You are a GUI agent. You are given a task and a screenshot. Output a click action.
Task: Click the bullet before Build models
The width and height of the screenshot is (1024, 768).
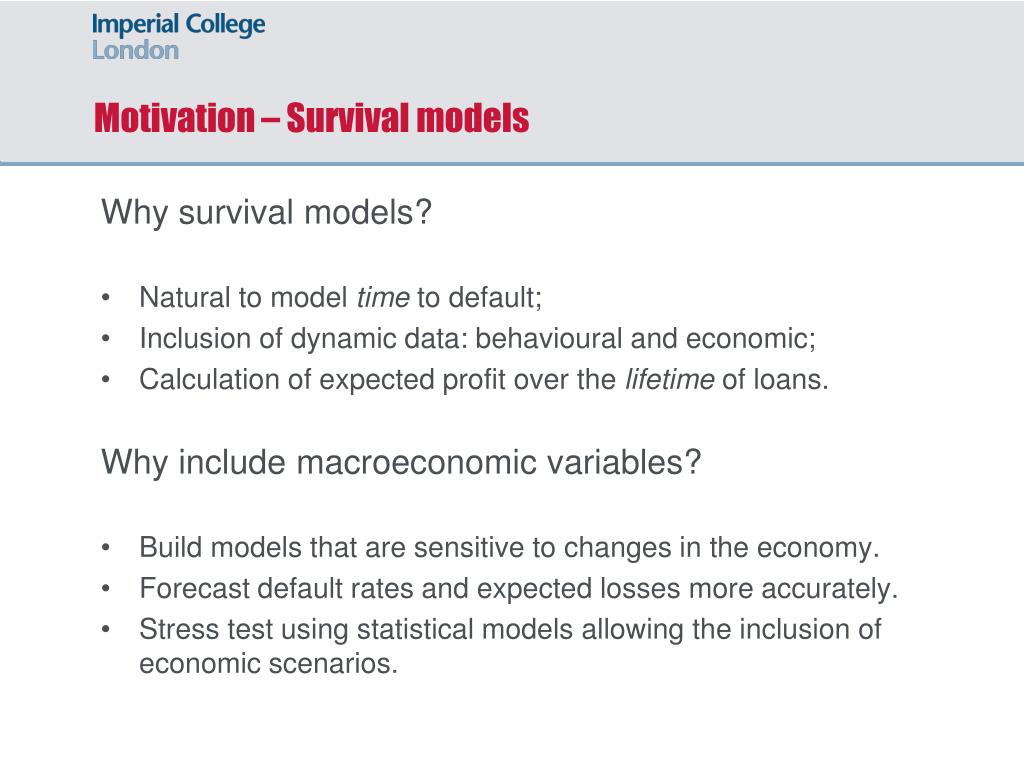pyautogui.click(x=106, y=548)
